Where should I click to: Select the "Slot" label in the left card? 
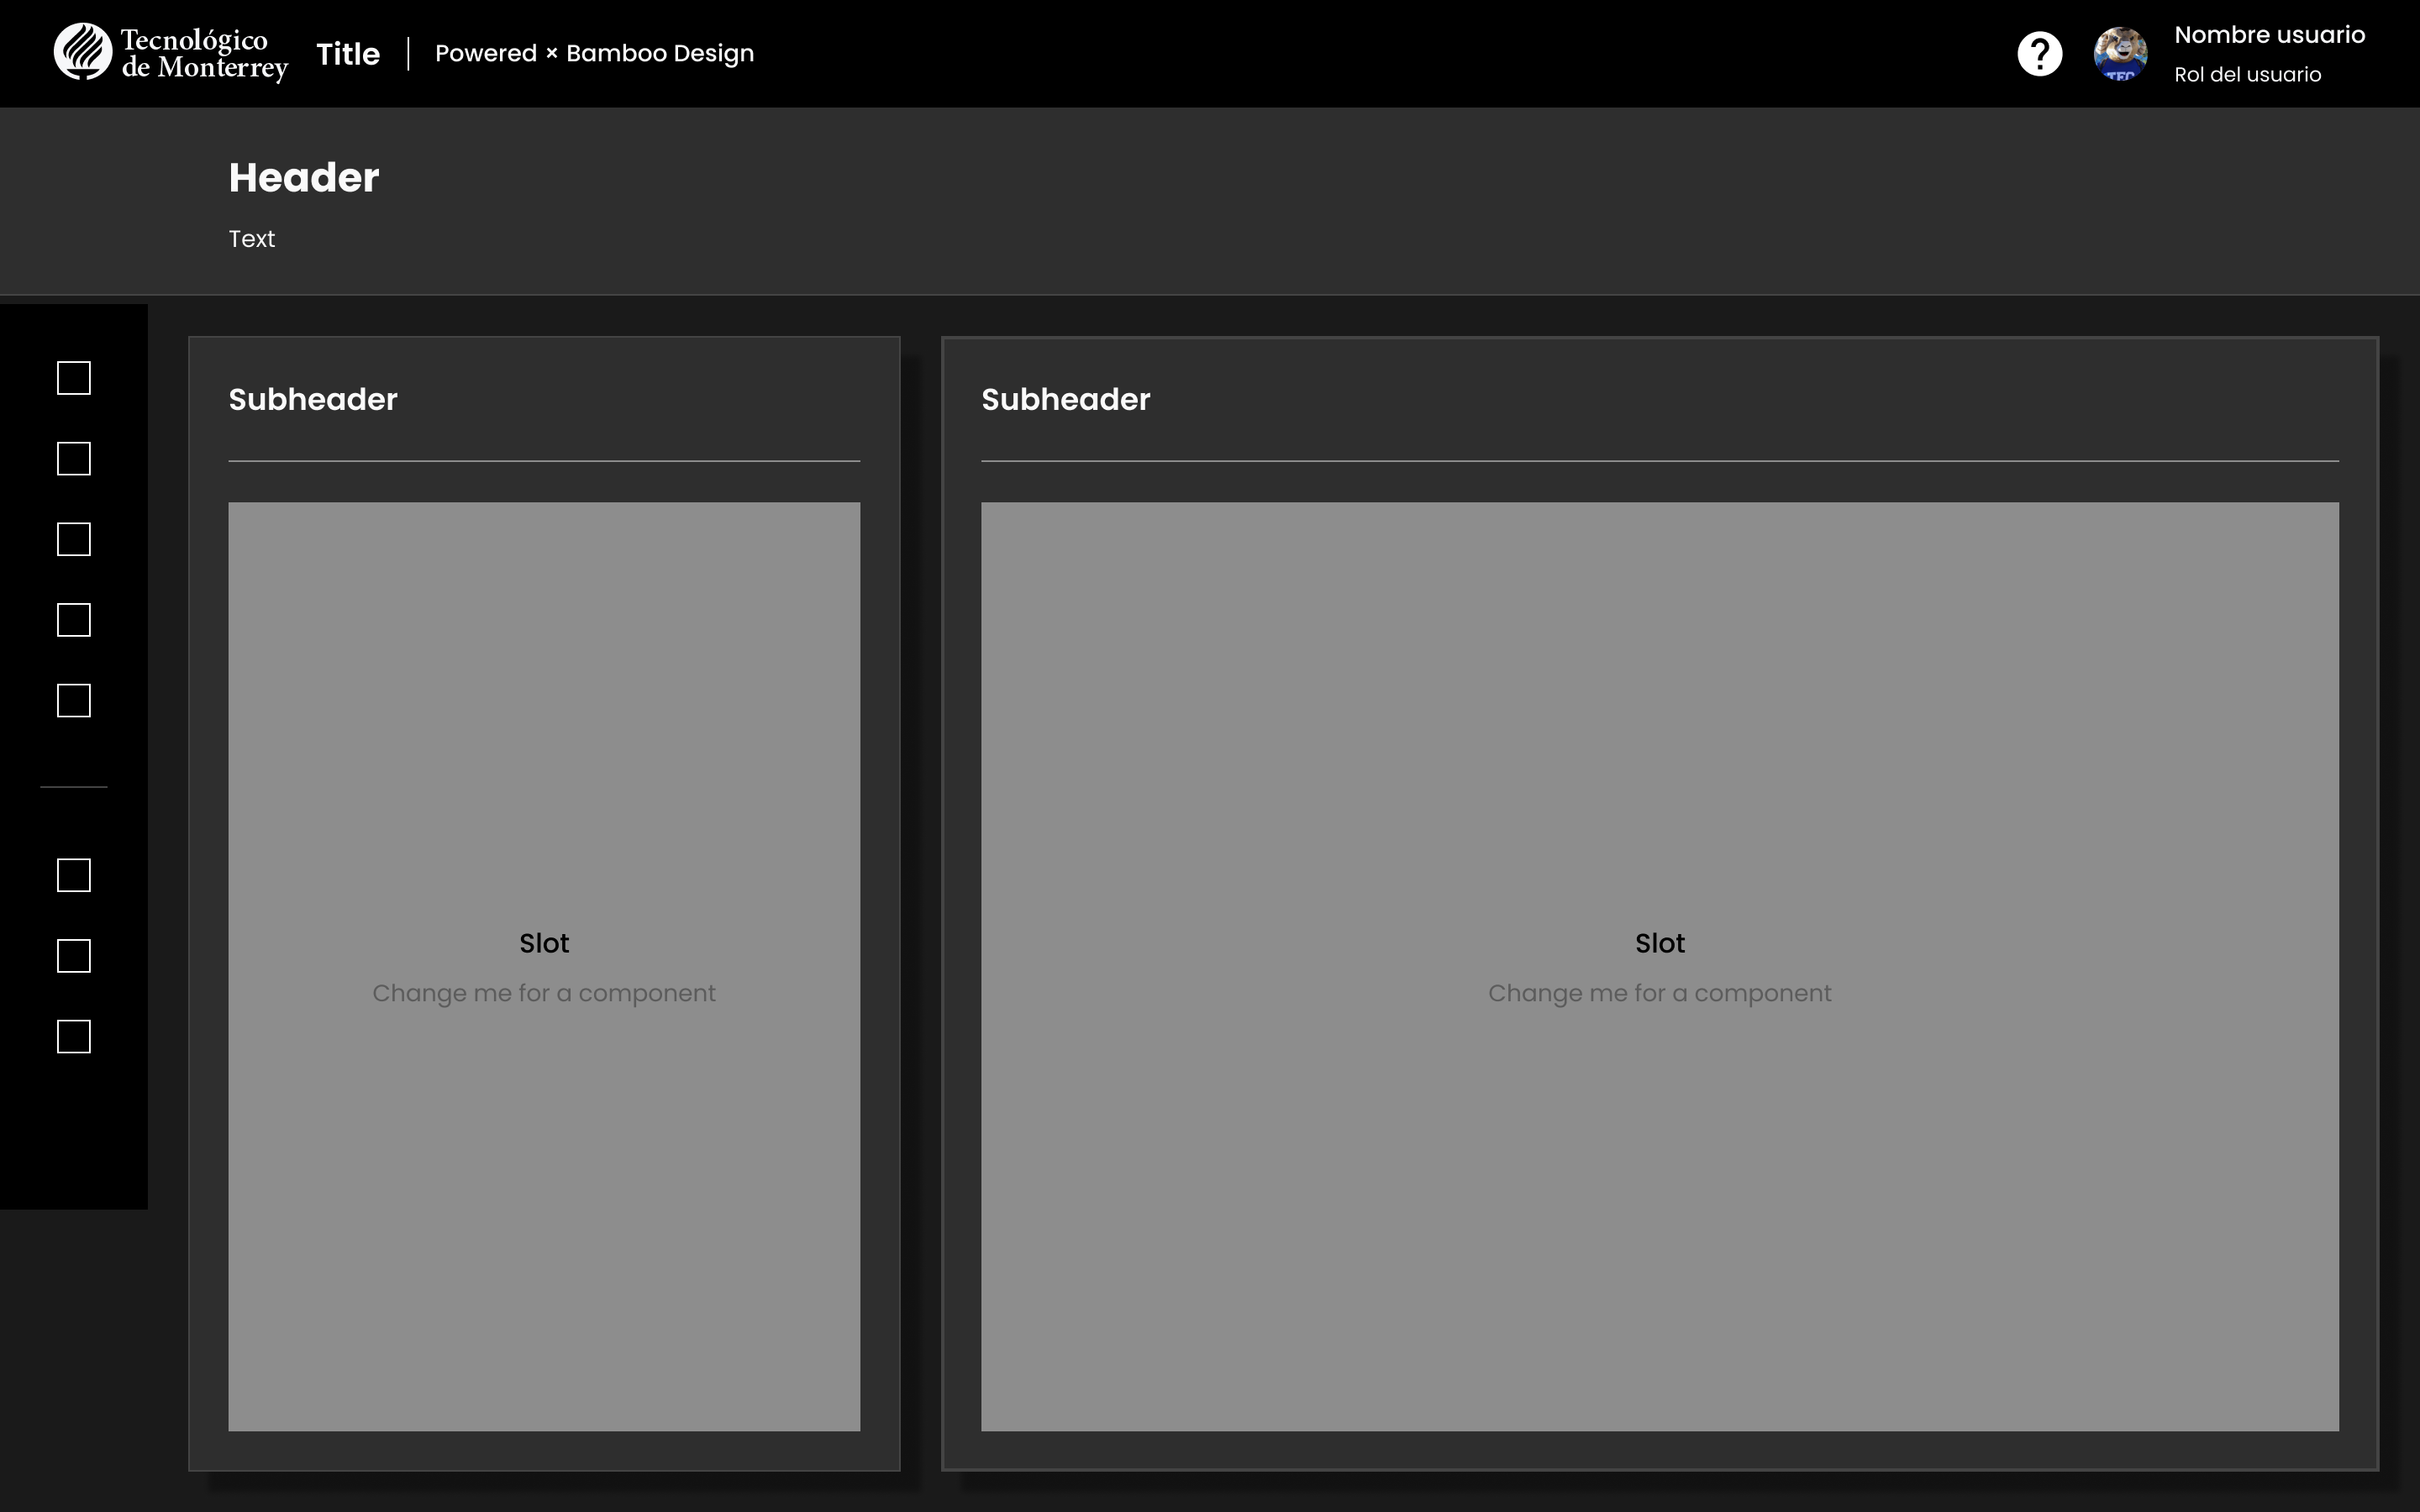[544, 943]
